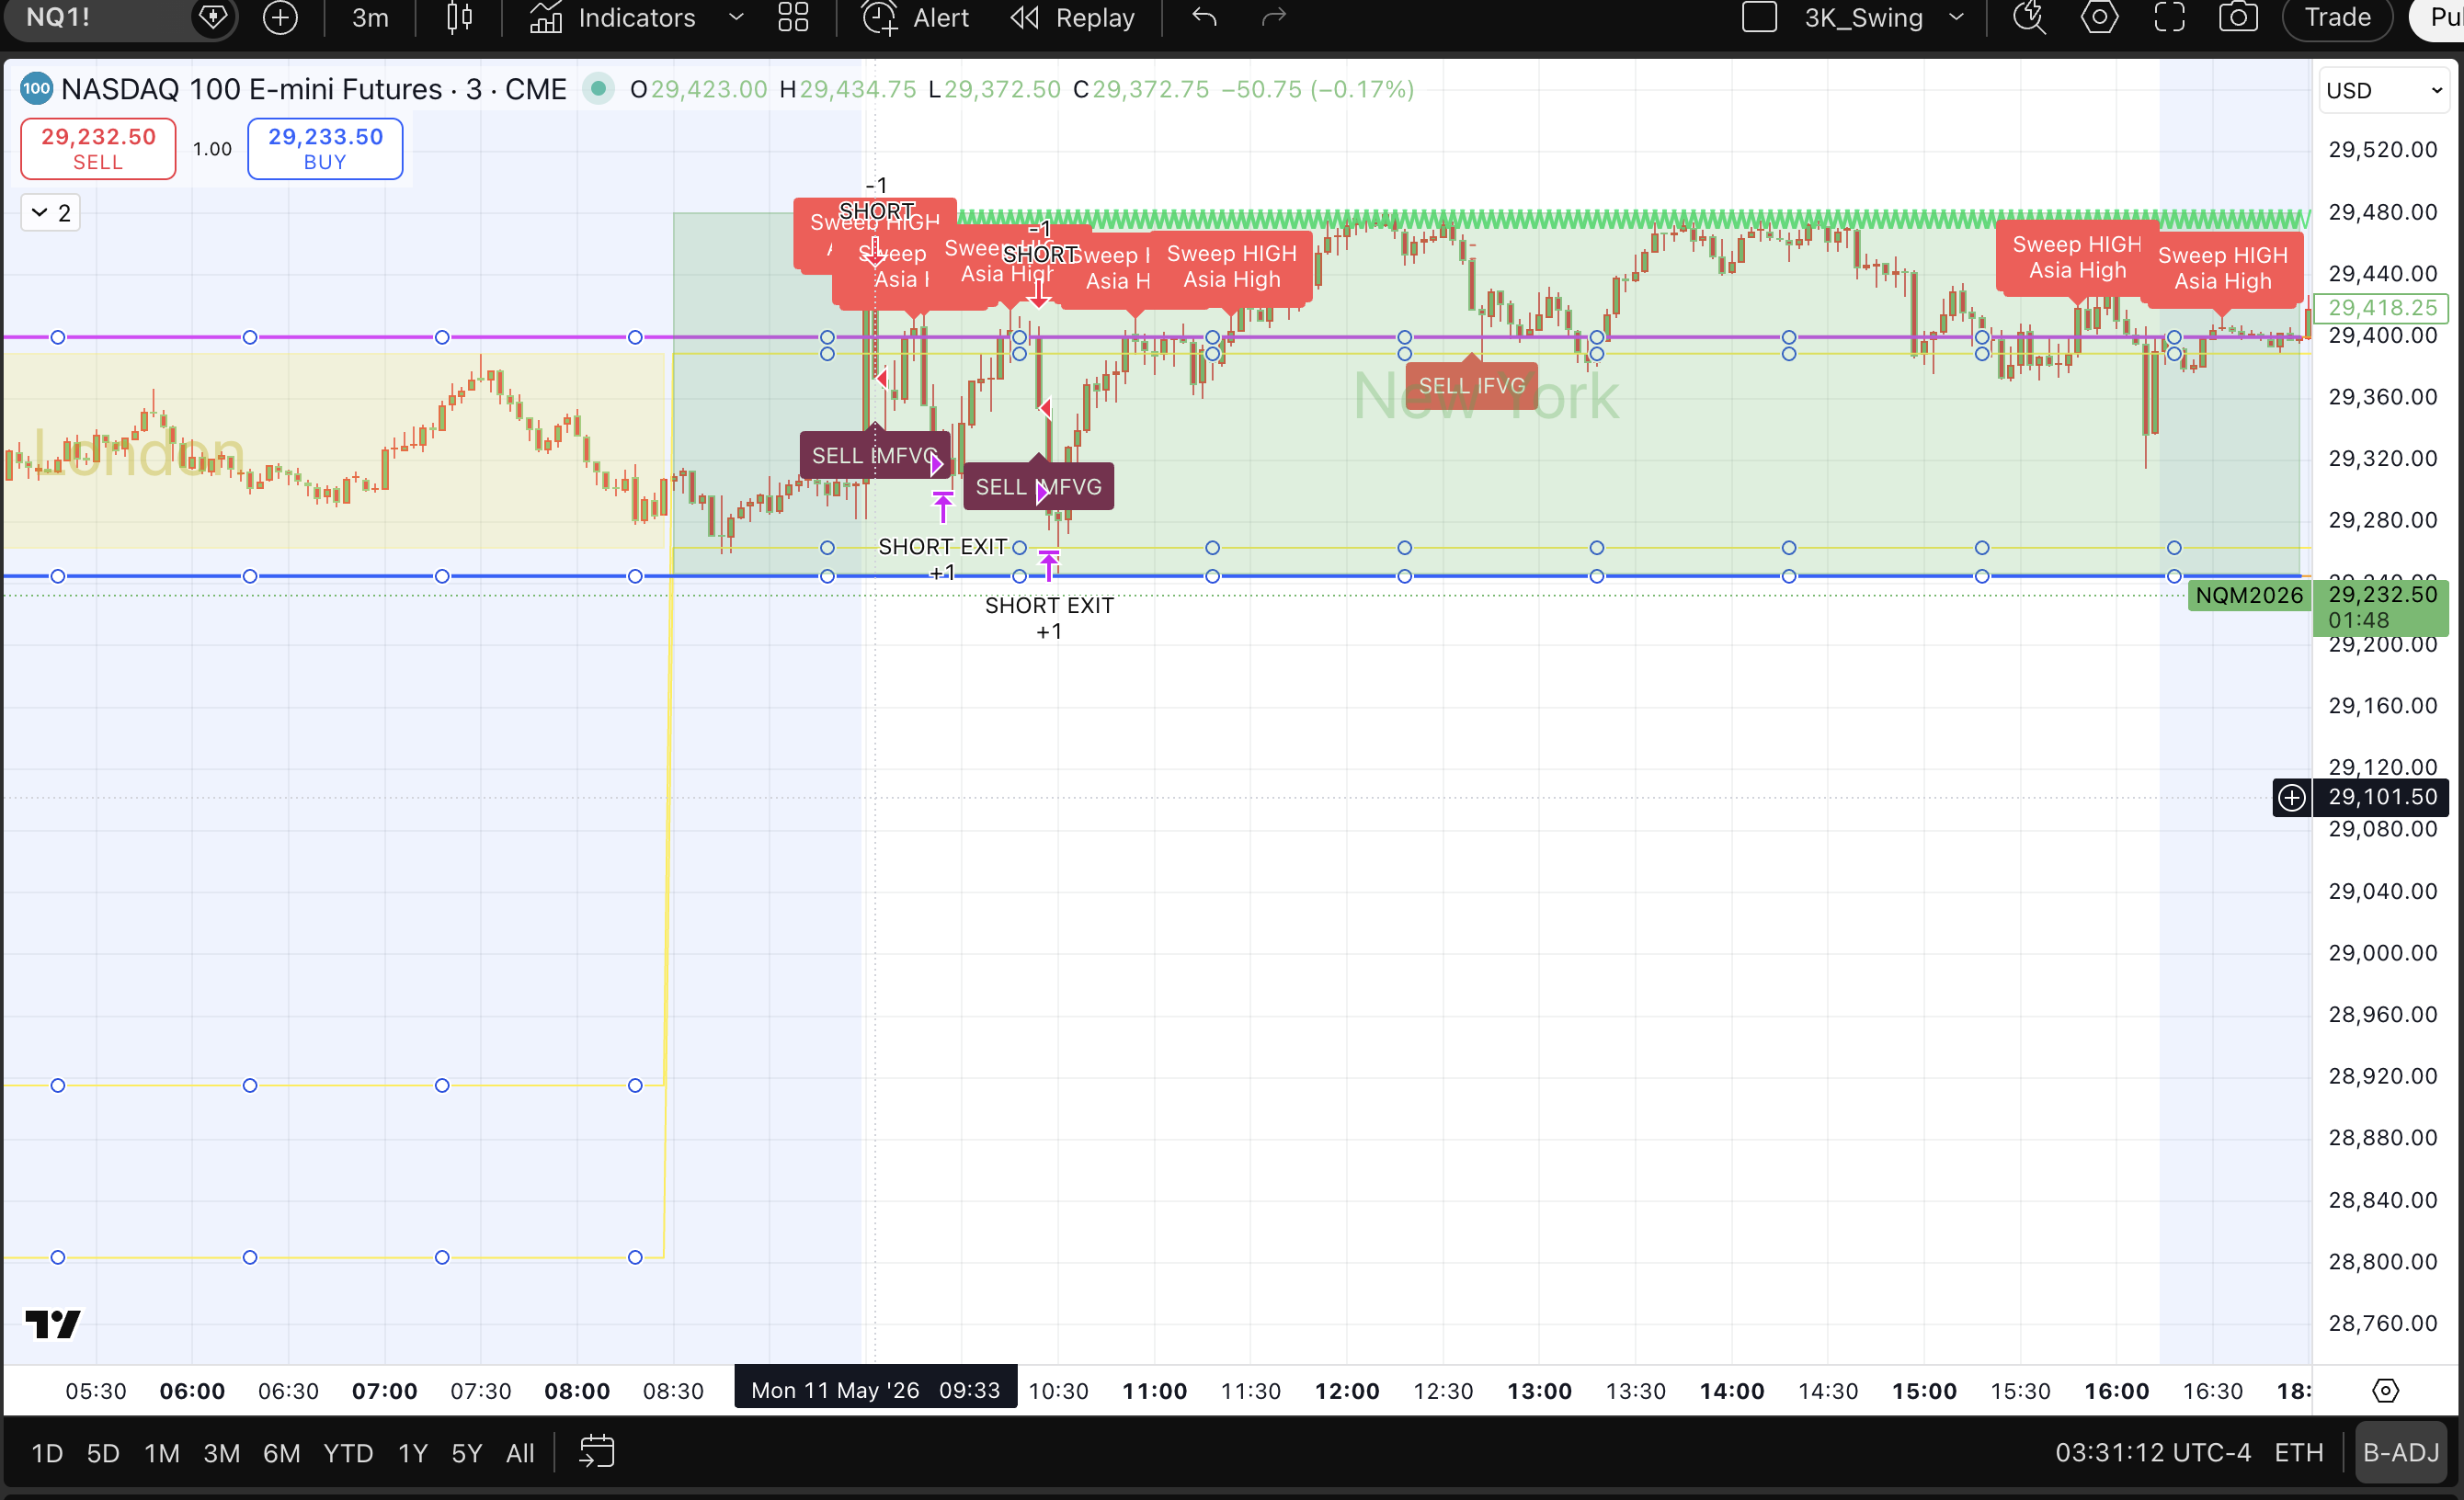Open the 3K_Swing layout name
2464x1500 pixels.
[x=1863, y=17]
